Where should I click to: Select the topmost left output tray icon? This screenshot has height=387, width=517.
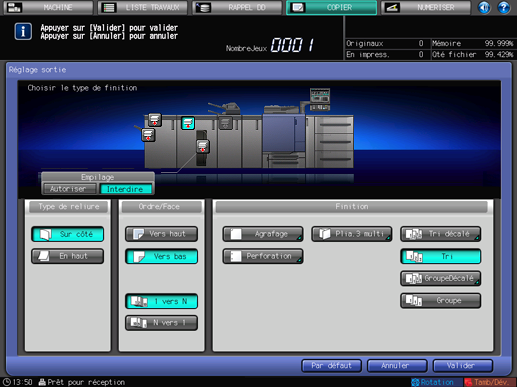coord(155,120)
